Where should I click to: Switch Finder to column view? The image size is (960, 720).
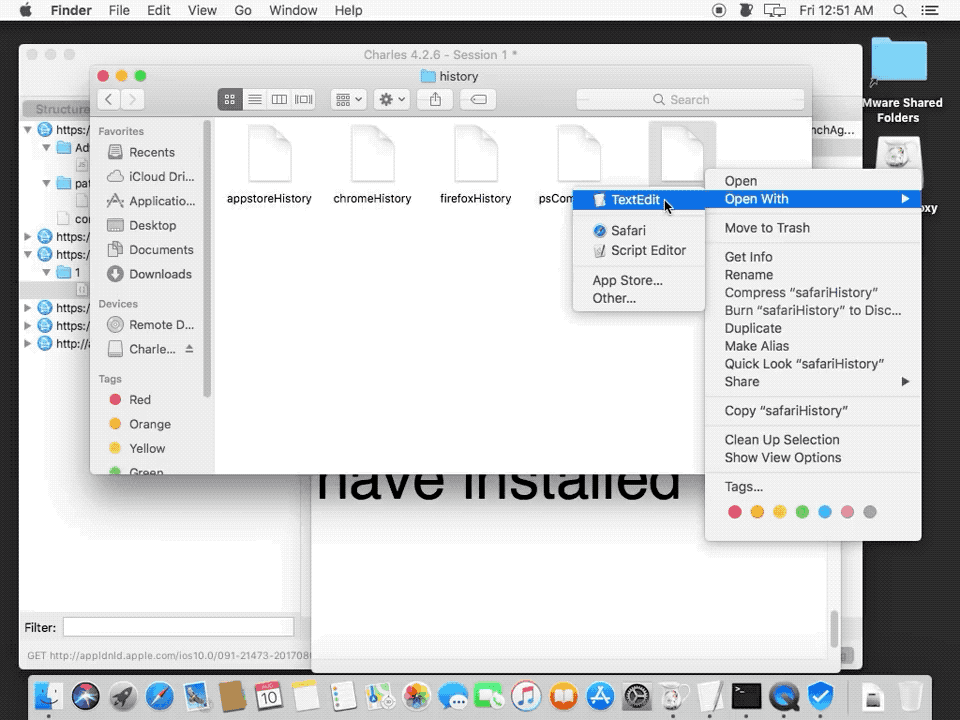tap(279, 99)
